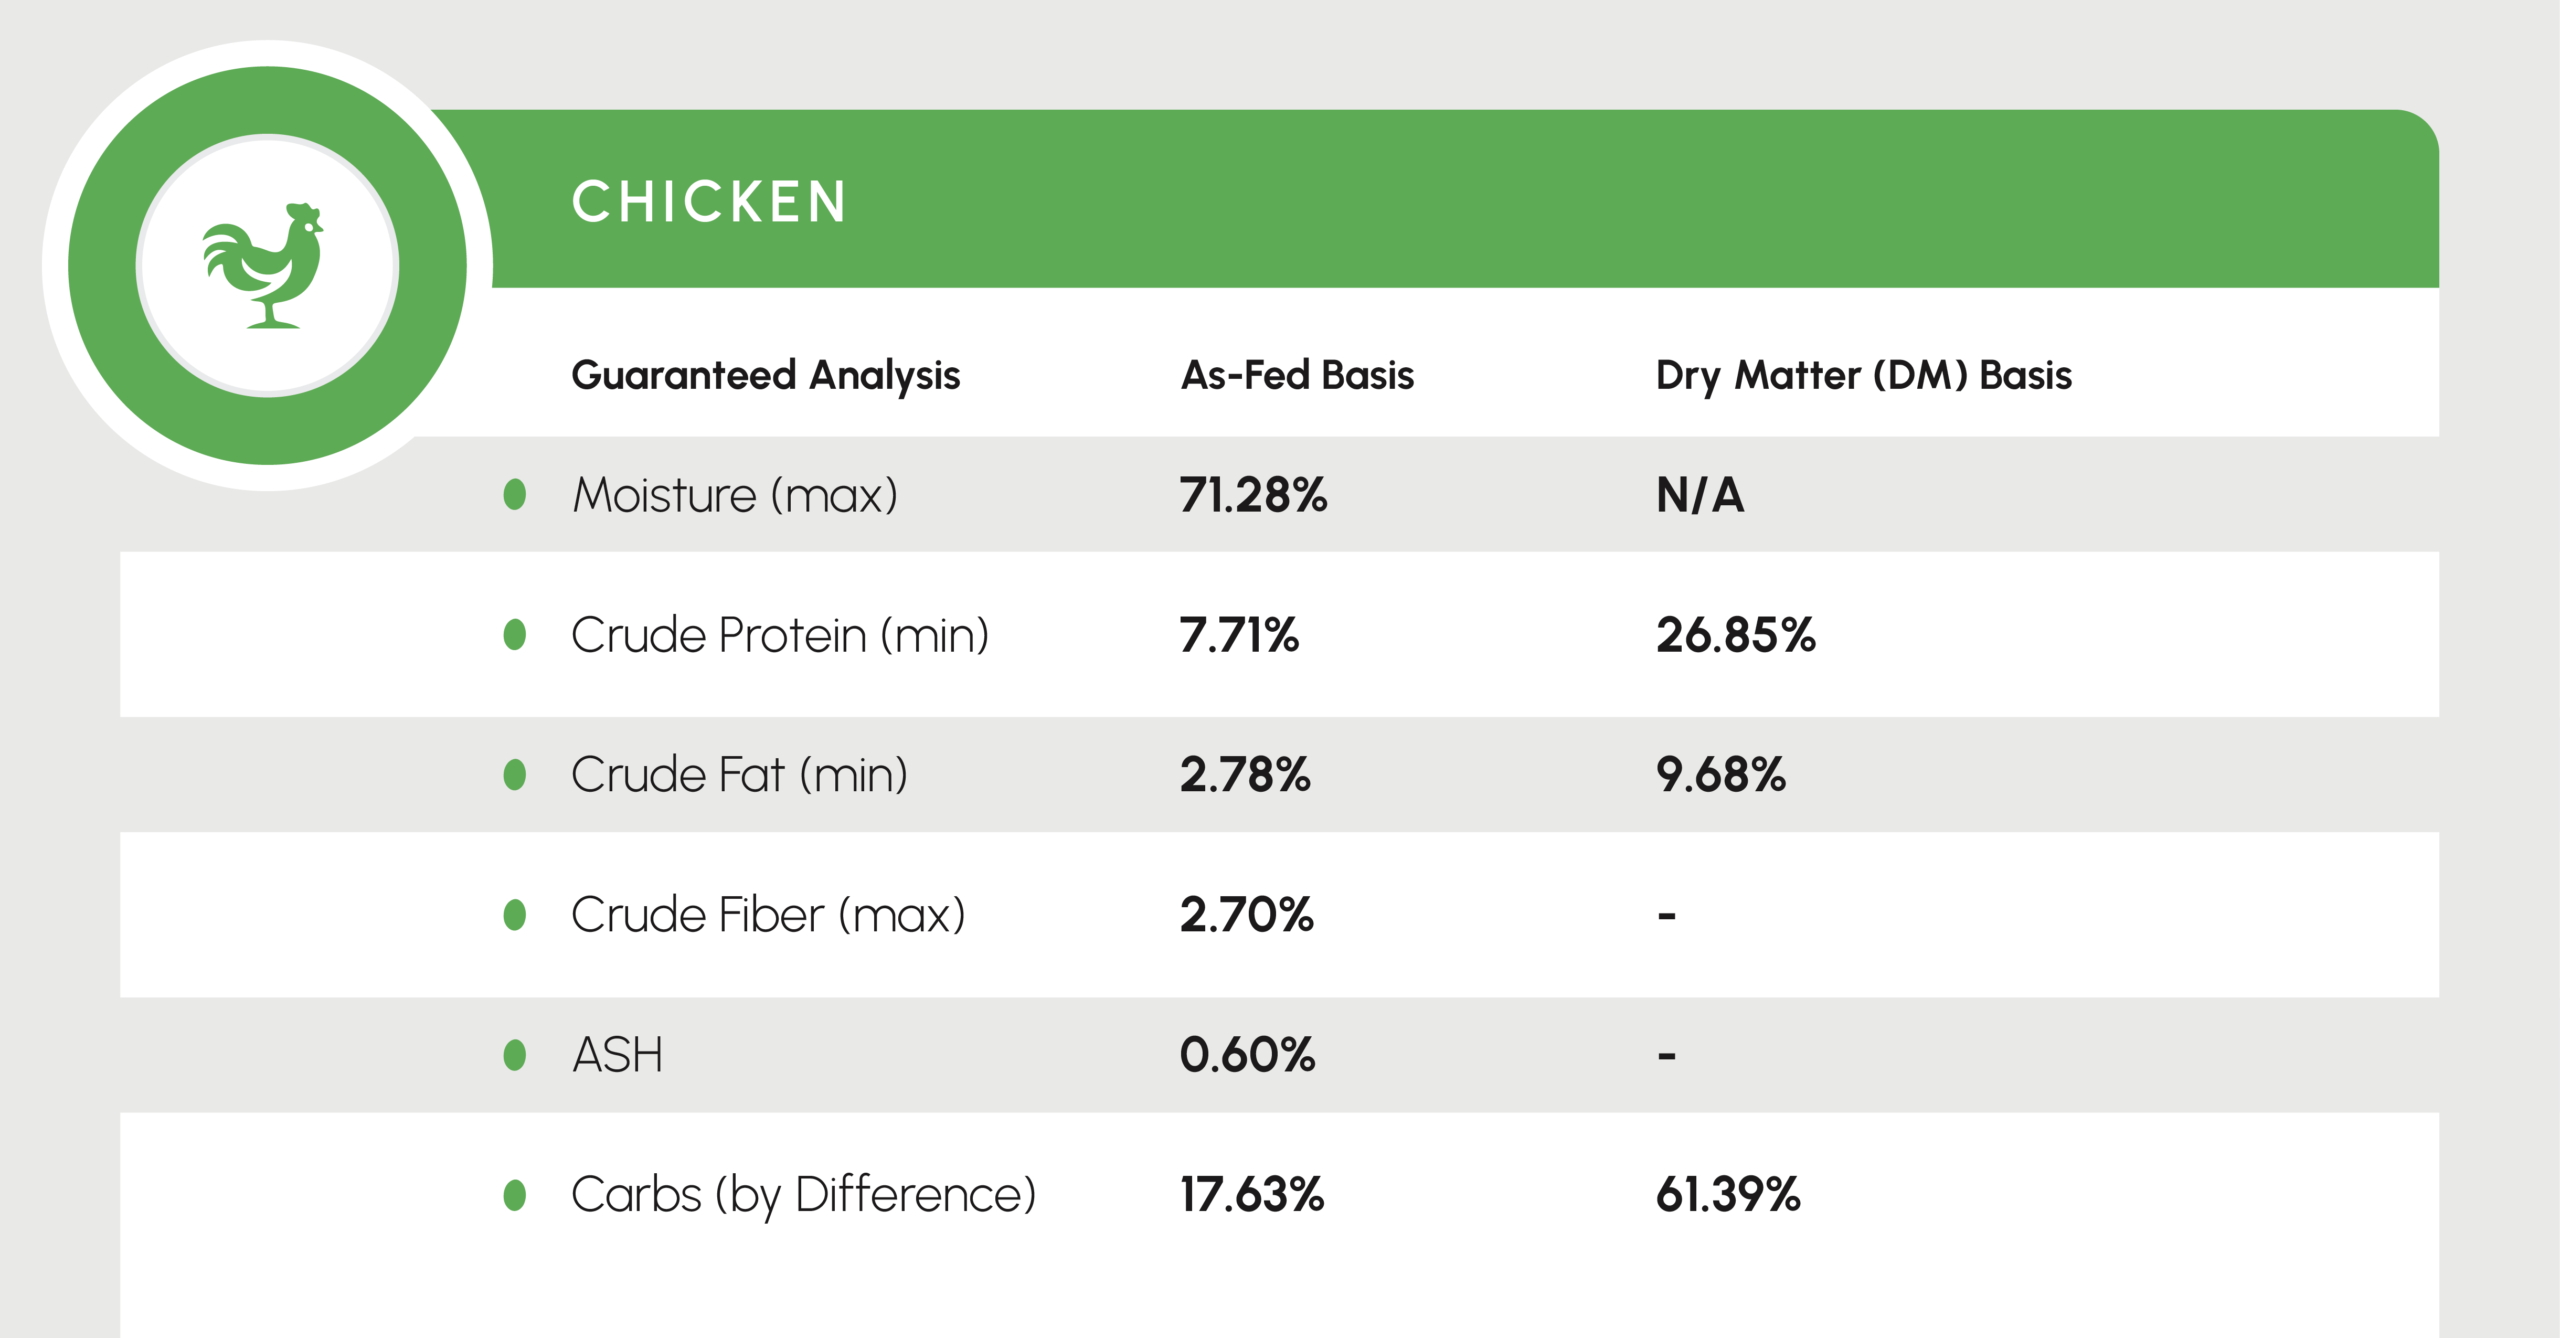The image size is (2560, 1338).
Task: Select the CHICKEN title in the green banner
Action: [709, 202]
